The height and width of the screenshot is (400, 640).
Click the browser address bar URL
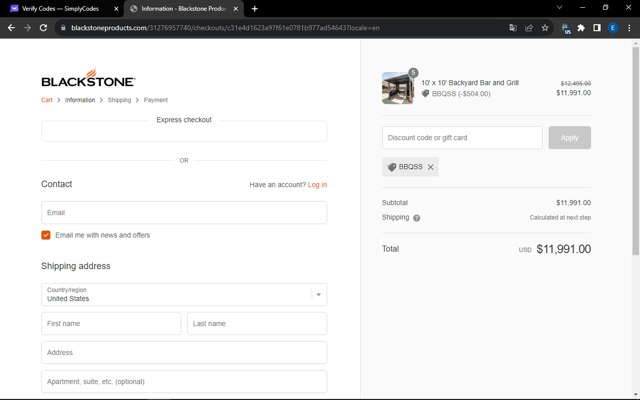click(x=225, y=28)
